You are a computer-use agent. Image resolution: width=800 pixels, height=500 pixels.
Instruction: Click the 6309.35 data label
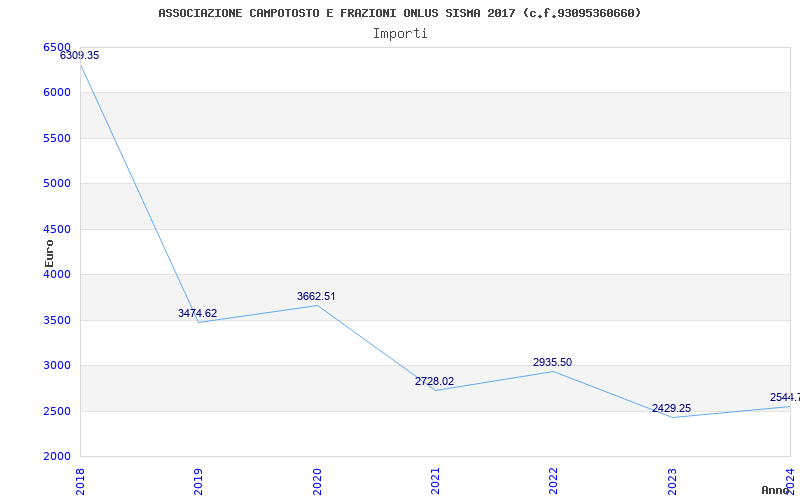[x=80, y=56]
